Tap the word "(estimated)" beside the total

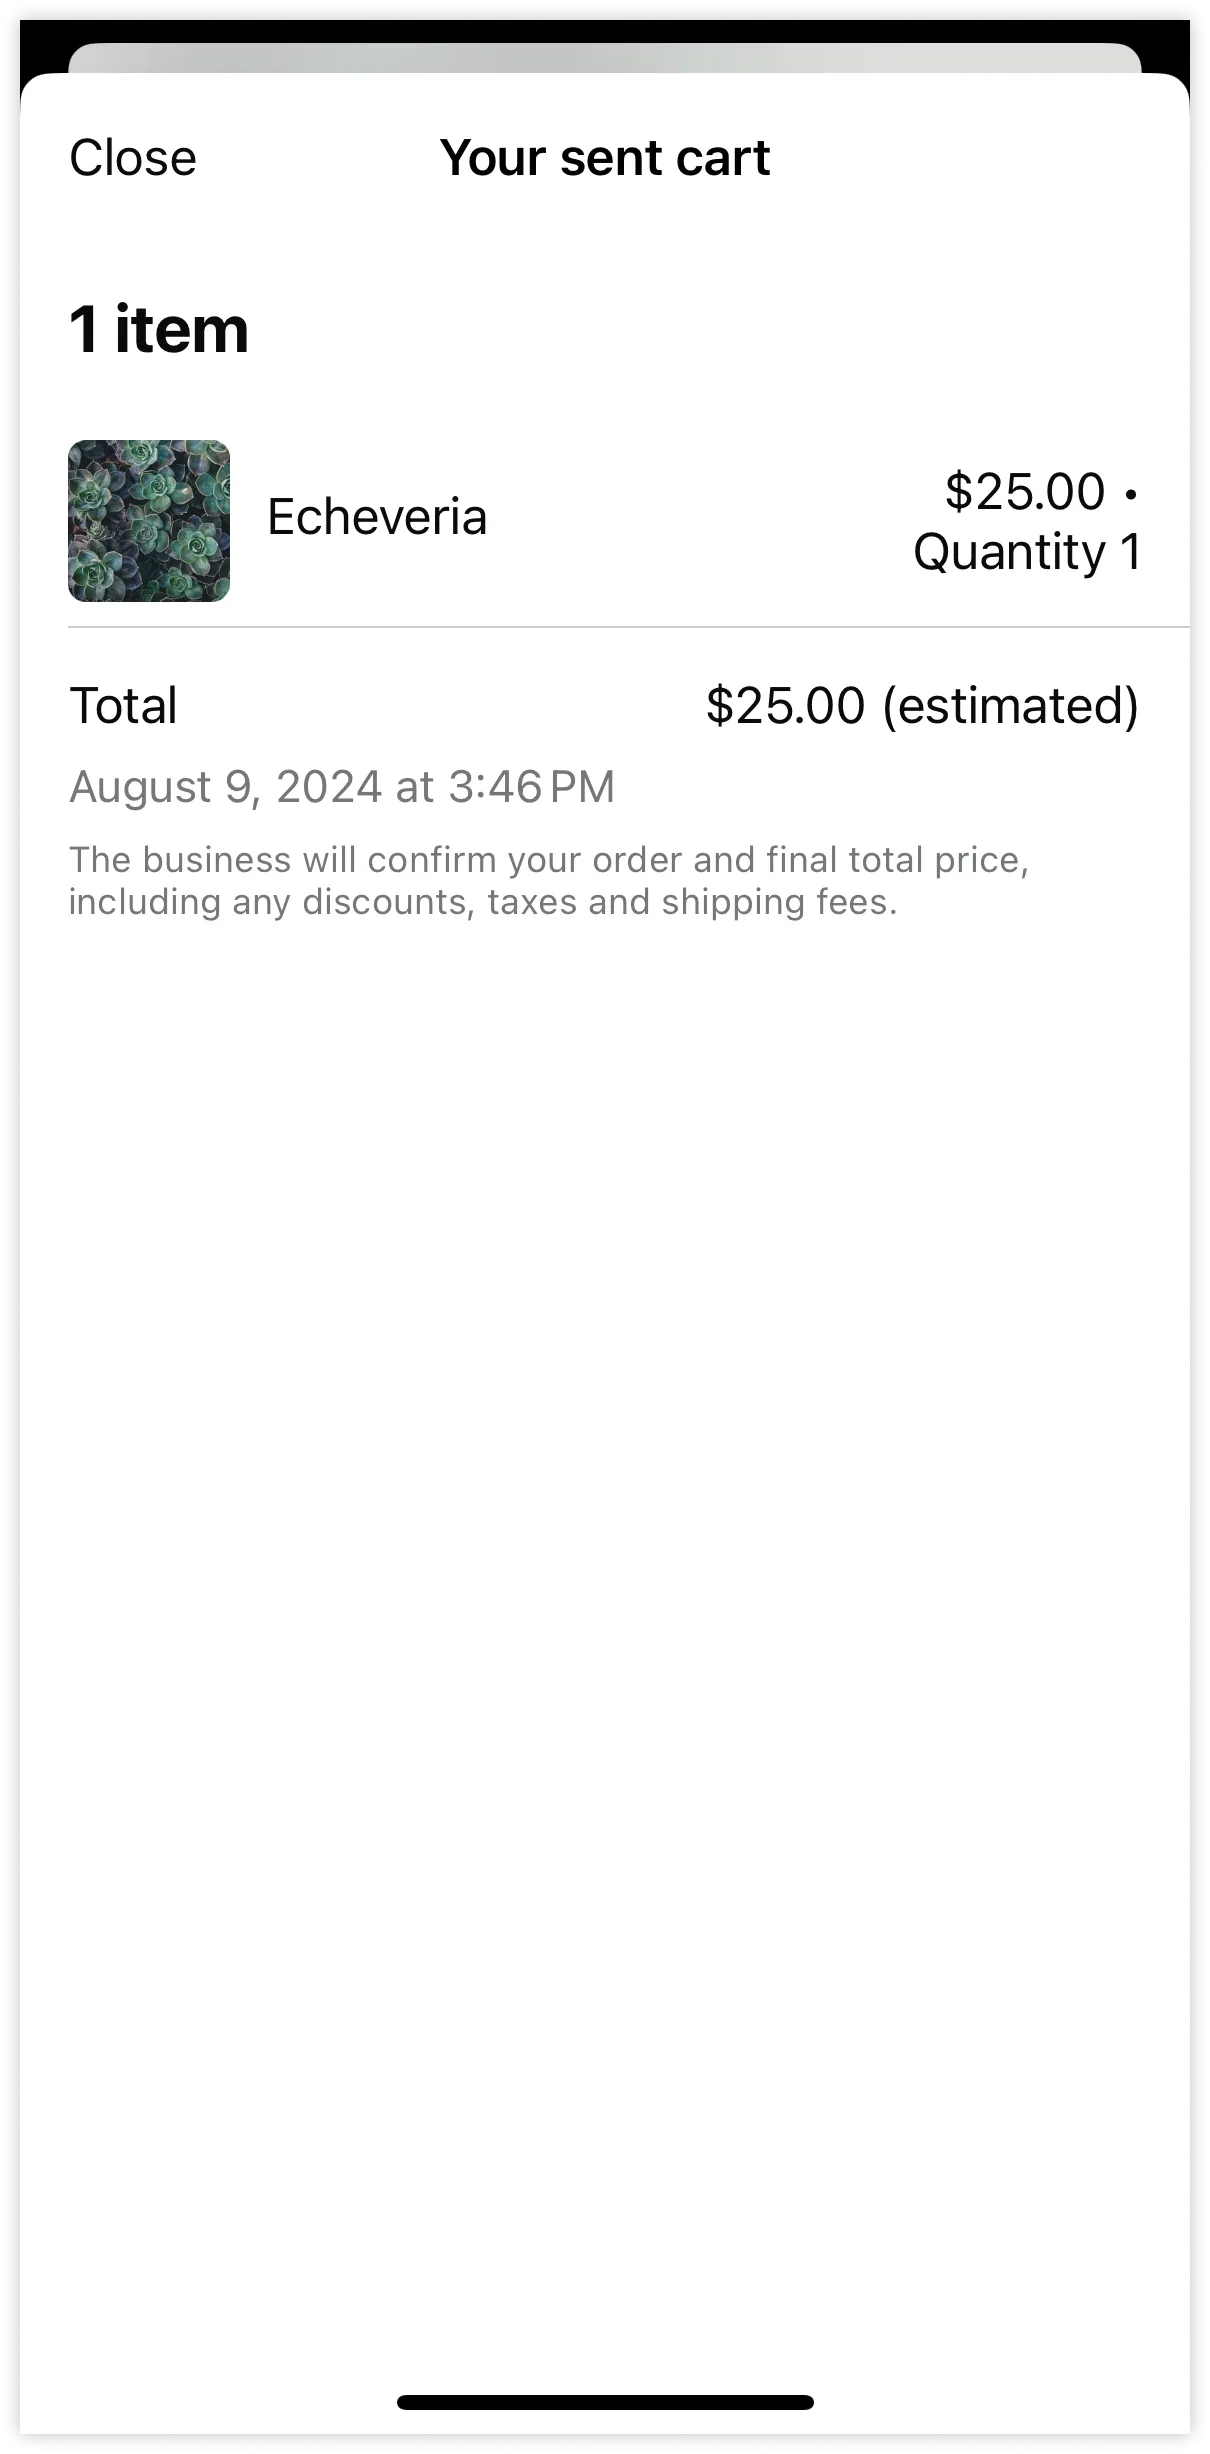(x=1010, y=705)
